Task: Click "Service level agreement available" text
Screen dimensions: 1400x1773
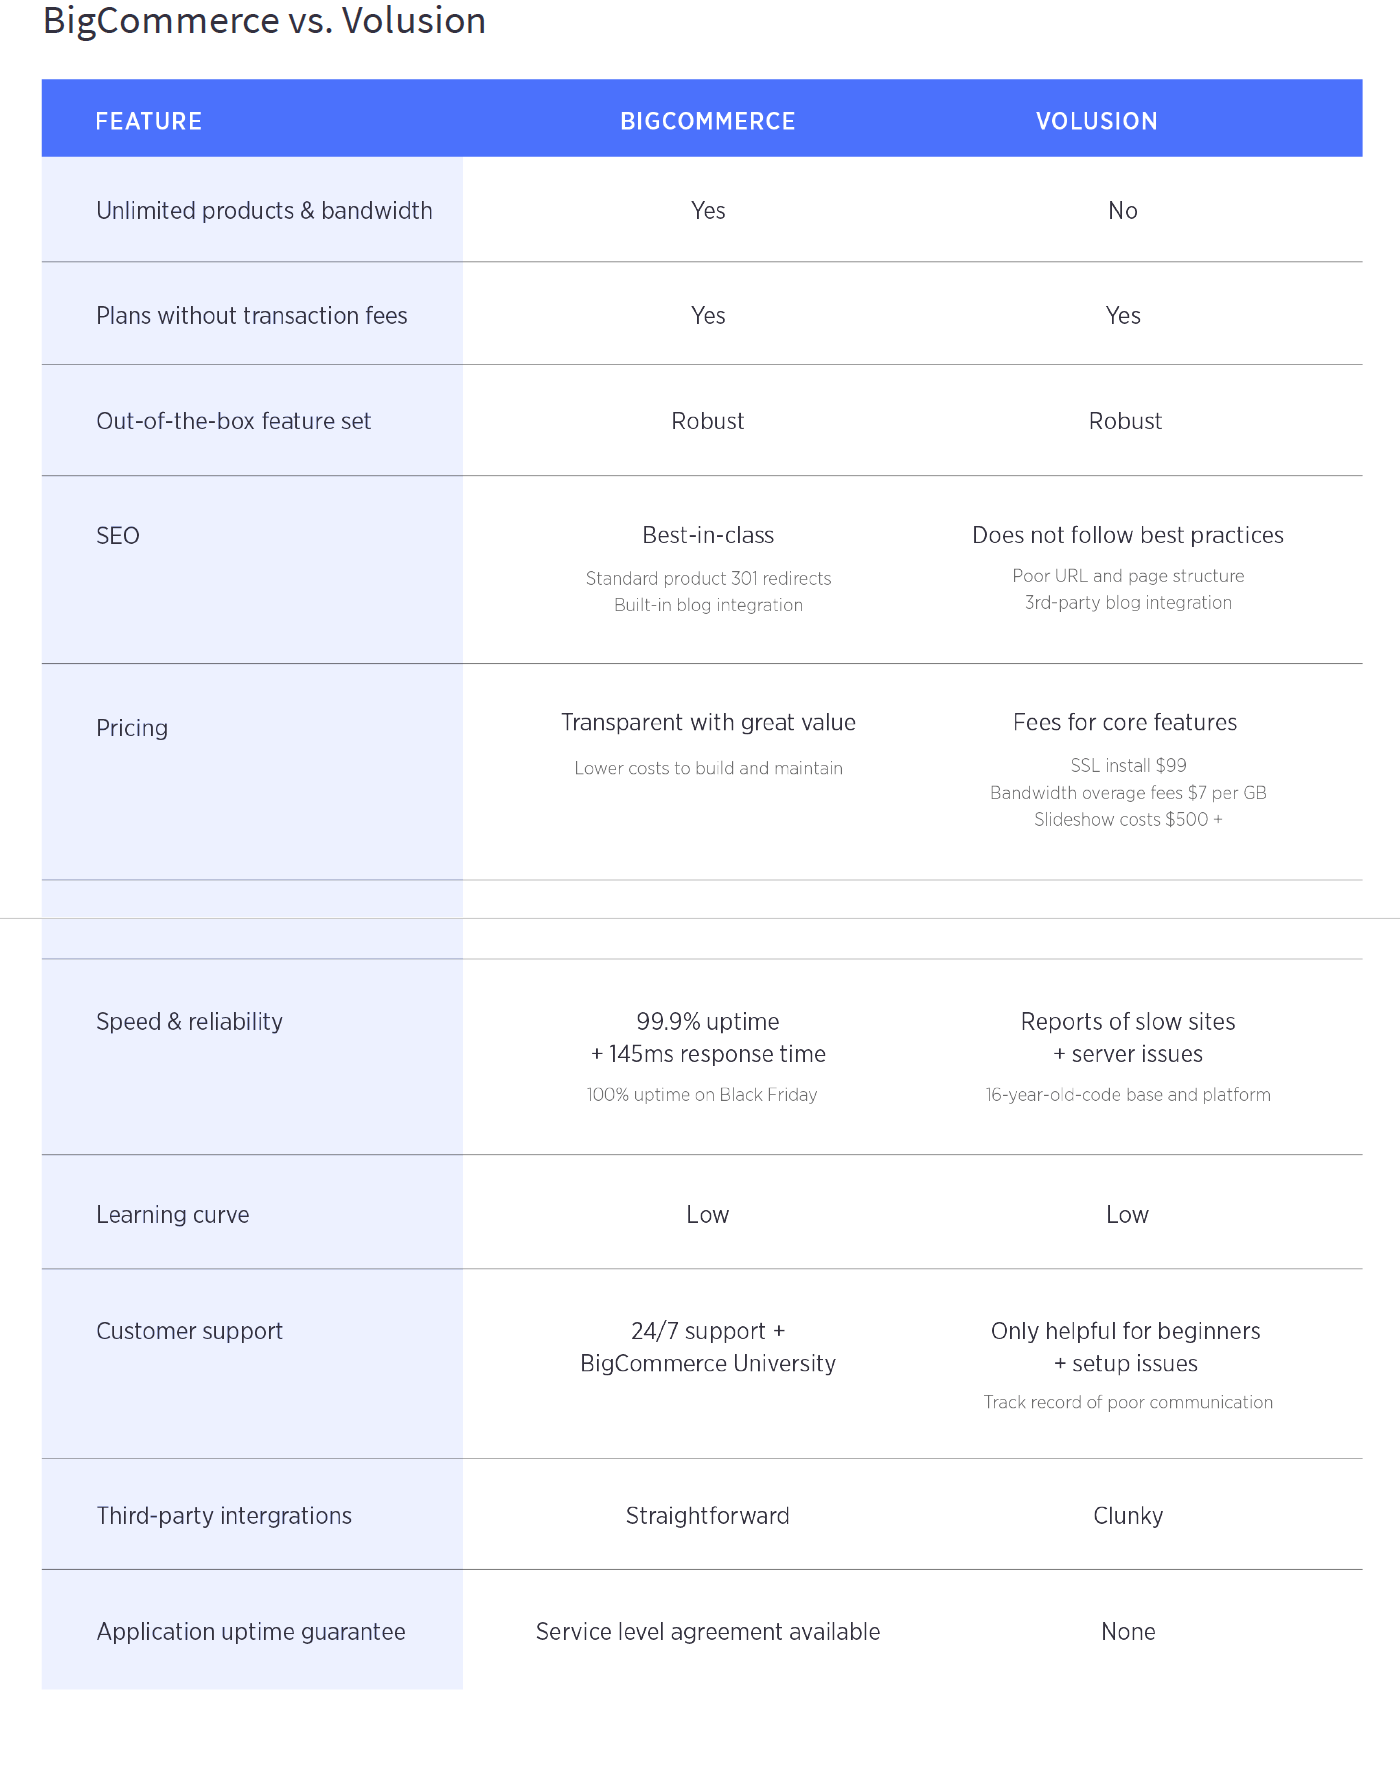Action: coord(708,1632)
